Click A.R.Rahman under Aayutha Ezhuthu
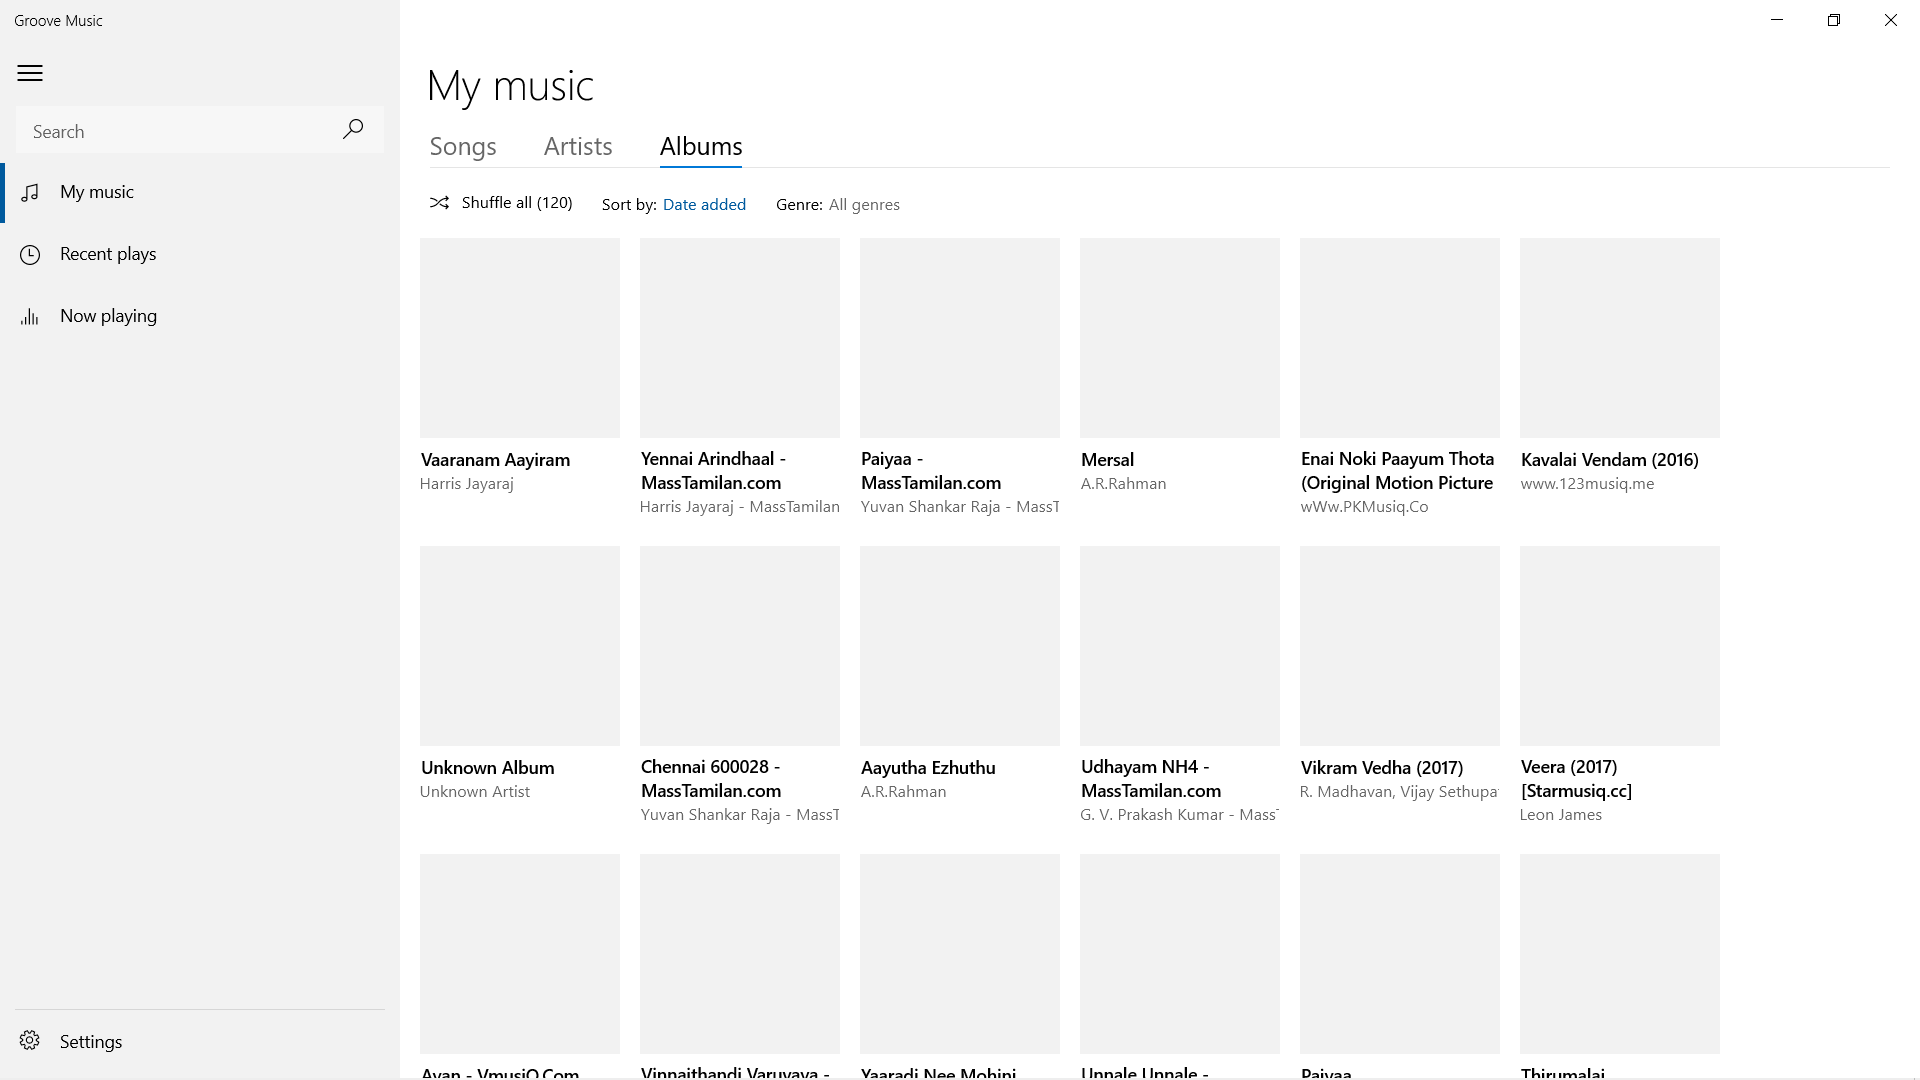 [903, 792]
